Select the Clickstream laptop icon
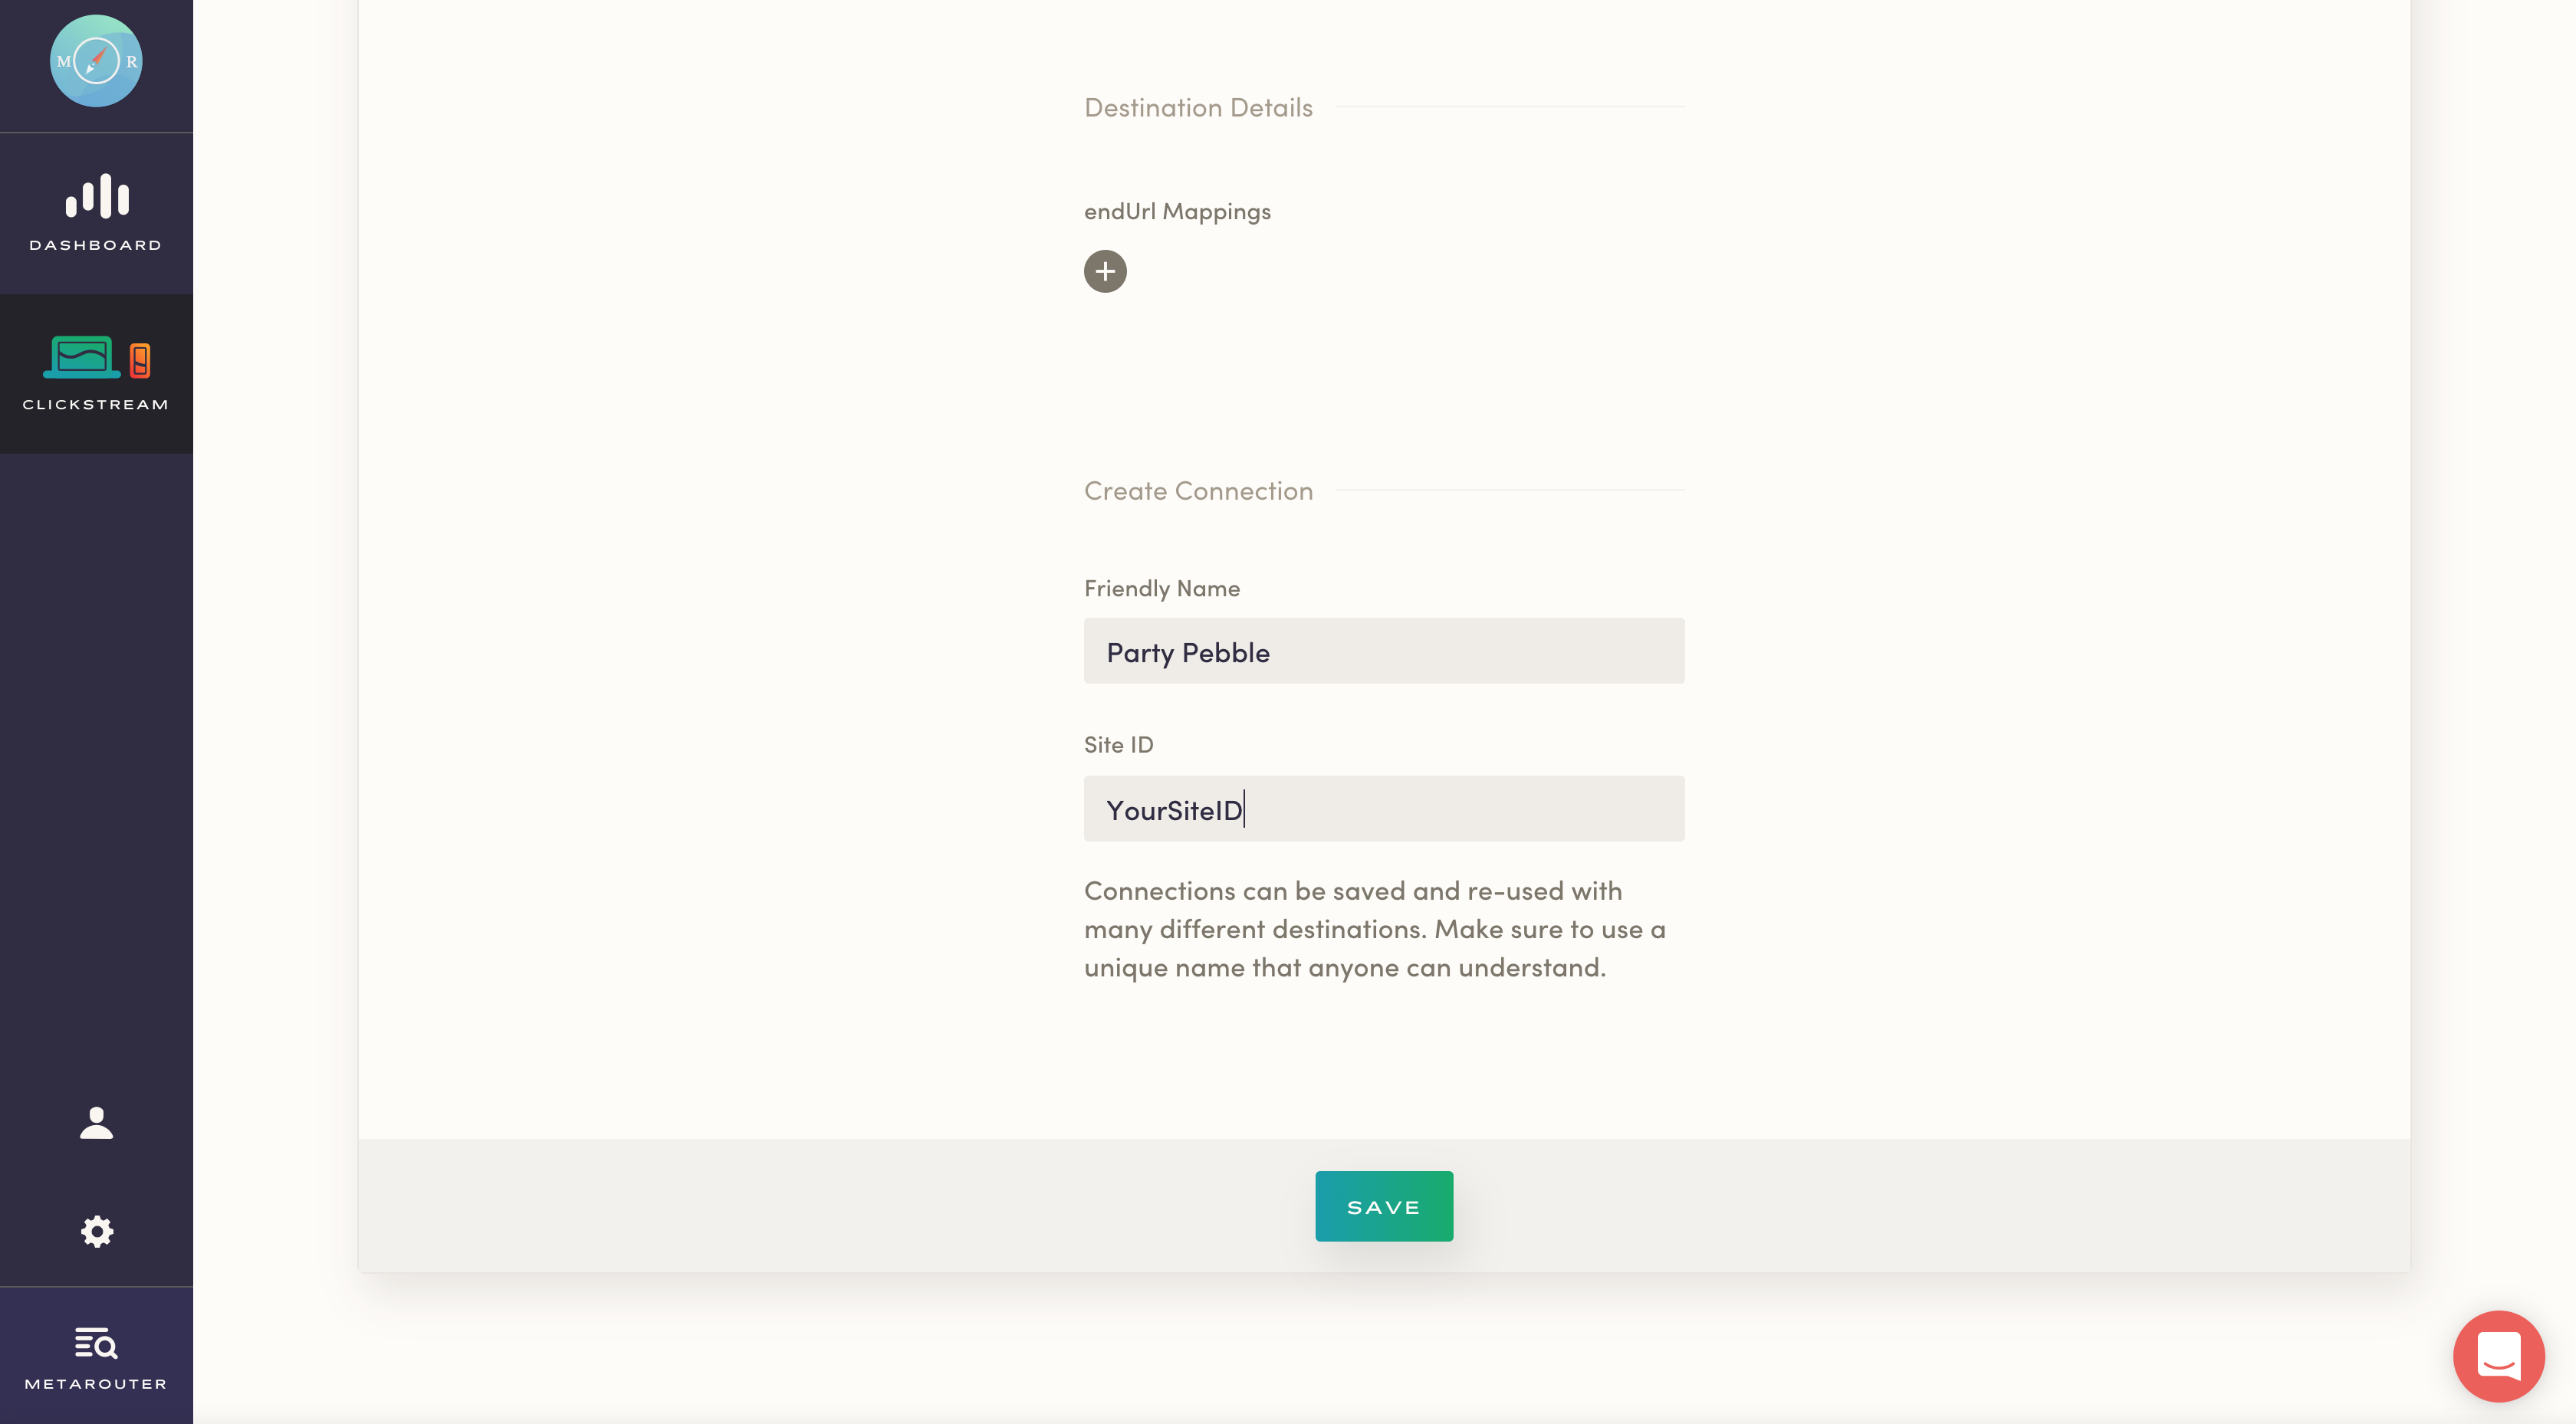This screenshot has width=2576, height=1424. point(82,357)
